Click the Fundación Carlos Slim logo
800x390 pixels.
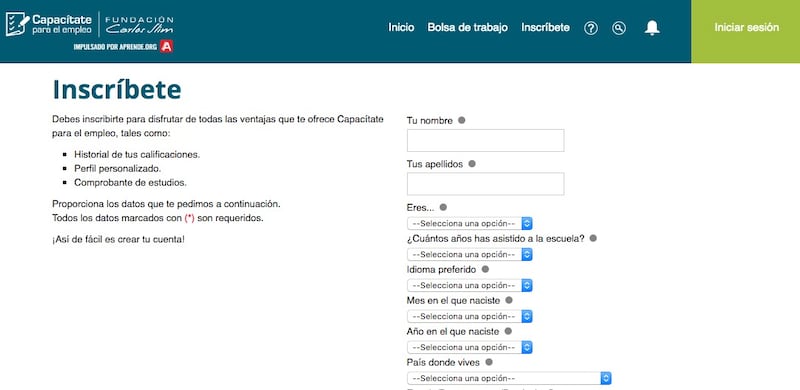139,25
